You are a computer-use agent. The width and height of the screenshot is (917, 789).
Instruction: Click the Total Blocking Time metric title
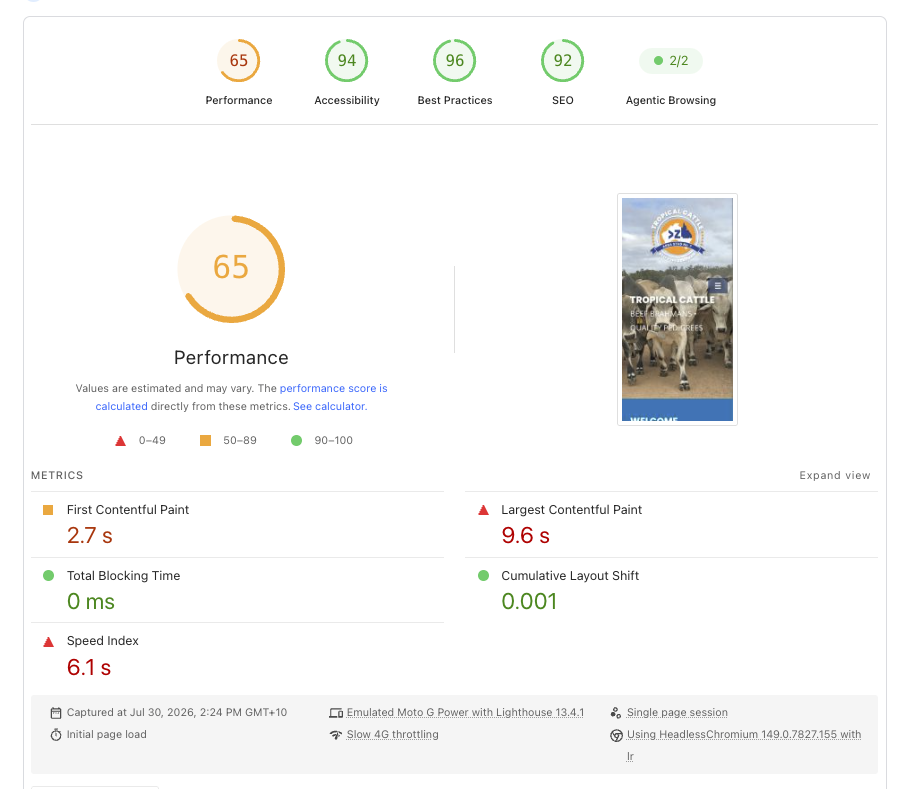tap(123, 576)
